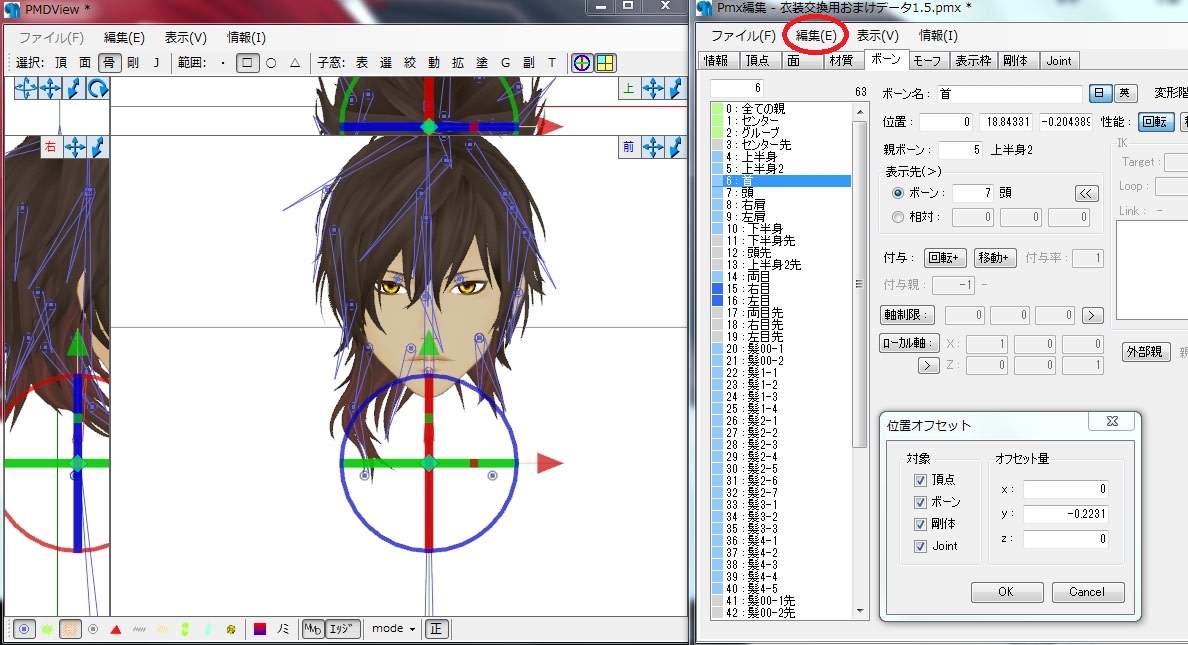Uncheck 剛体 checkbox in offset dialog
This screenshot has width=1188, height=645.
click(x=921, y=524)
